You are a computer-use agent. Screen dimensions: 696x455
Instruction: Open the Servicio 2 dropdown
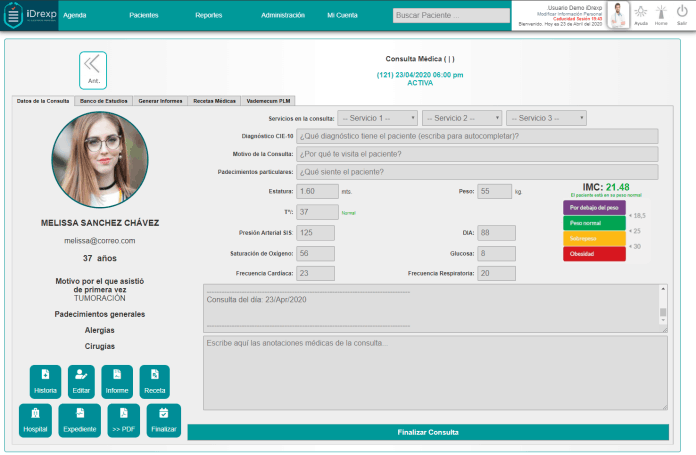click(461, 118)
